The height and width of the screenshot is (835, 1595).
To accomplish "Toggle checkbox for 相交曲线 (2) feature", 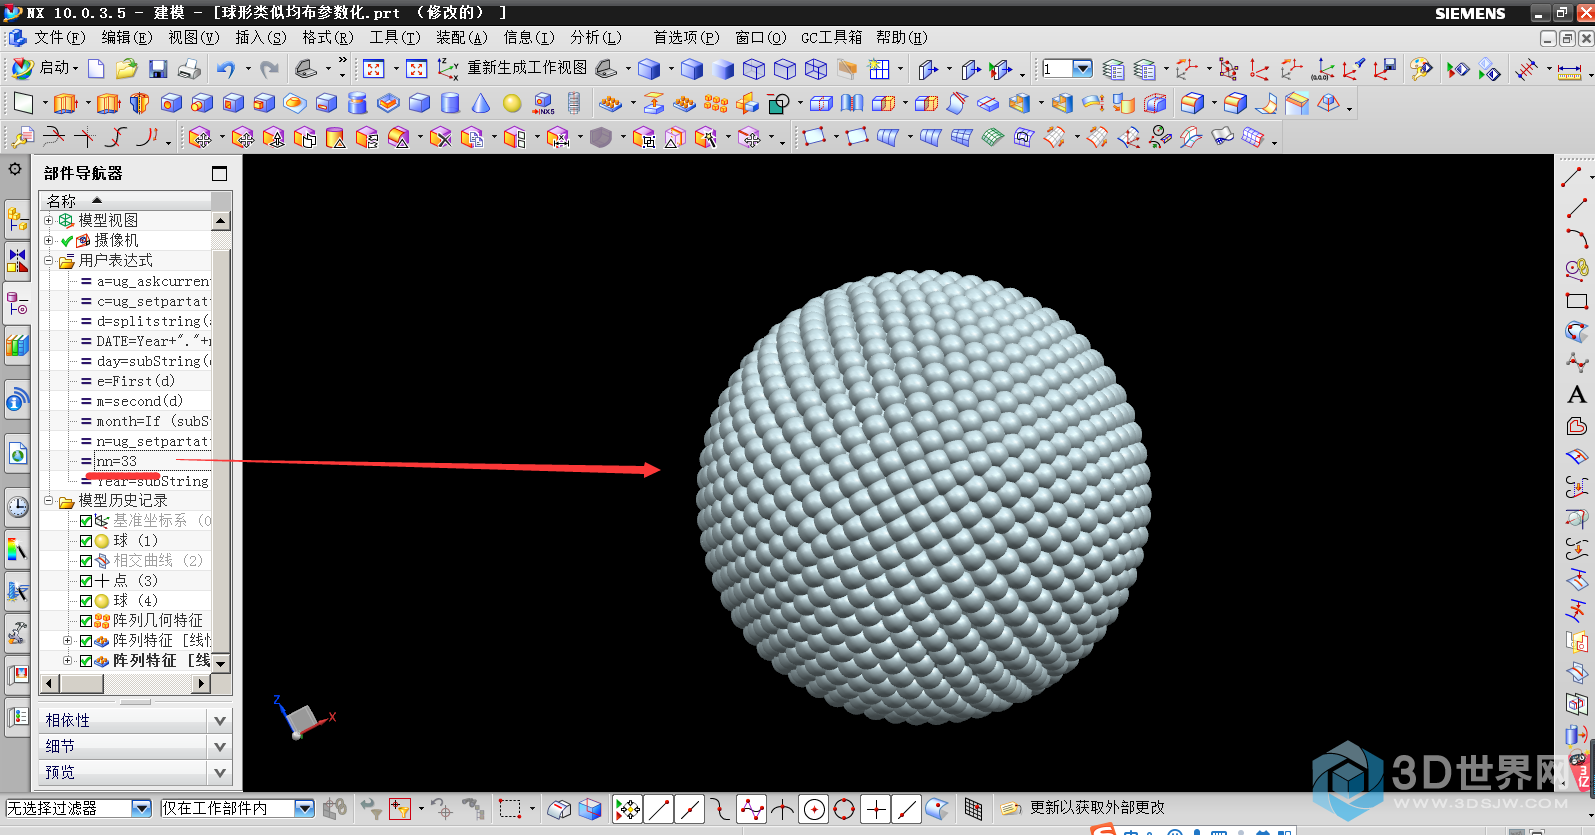I will (86, 560).
